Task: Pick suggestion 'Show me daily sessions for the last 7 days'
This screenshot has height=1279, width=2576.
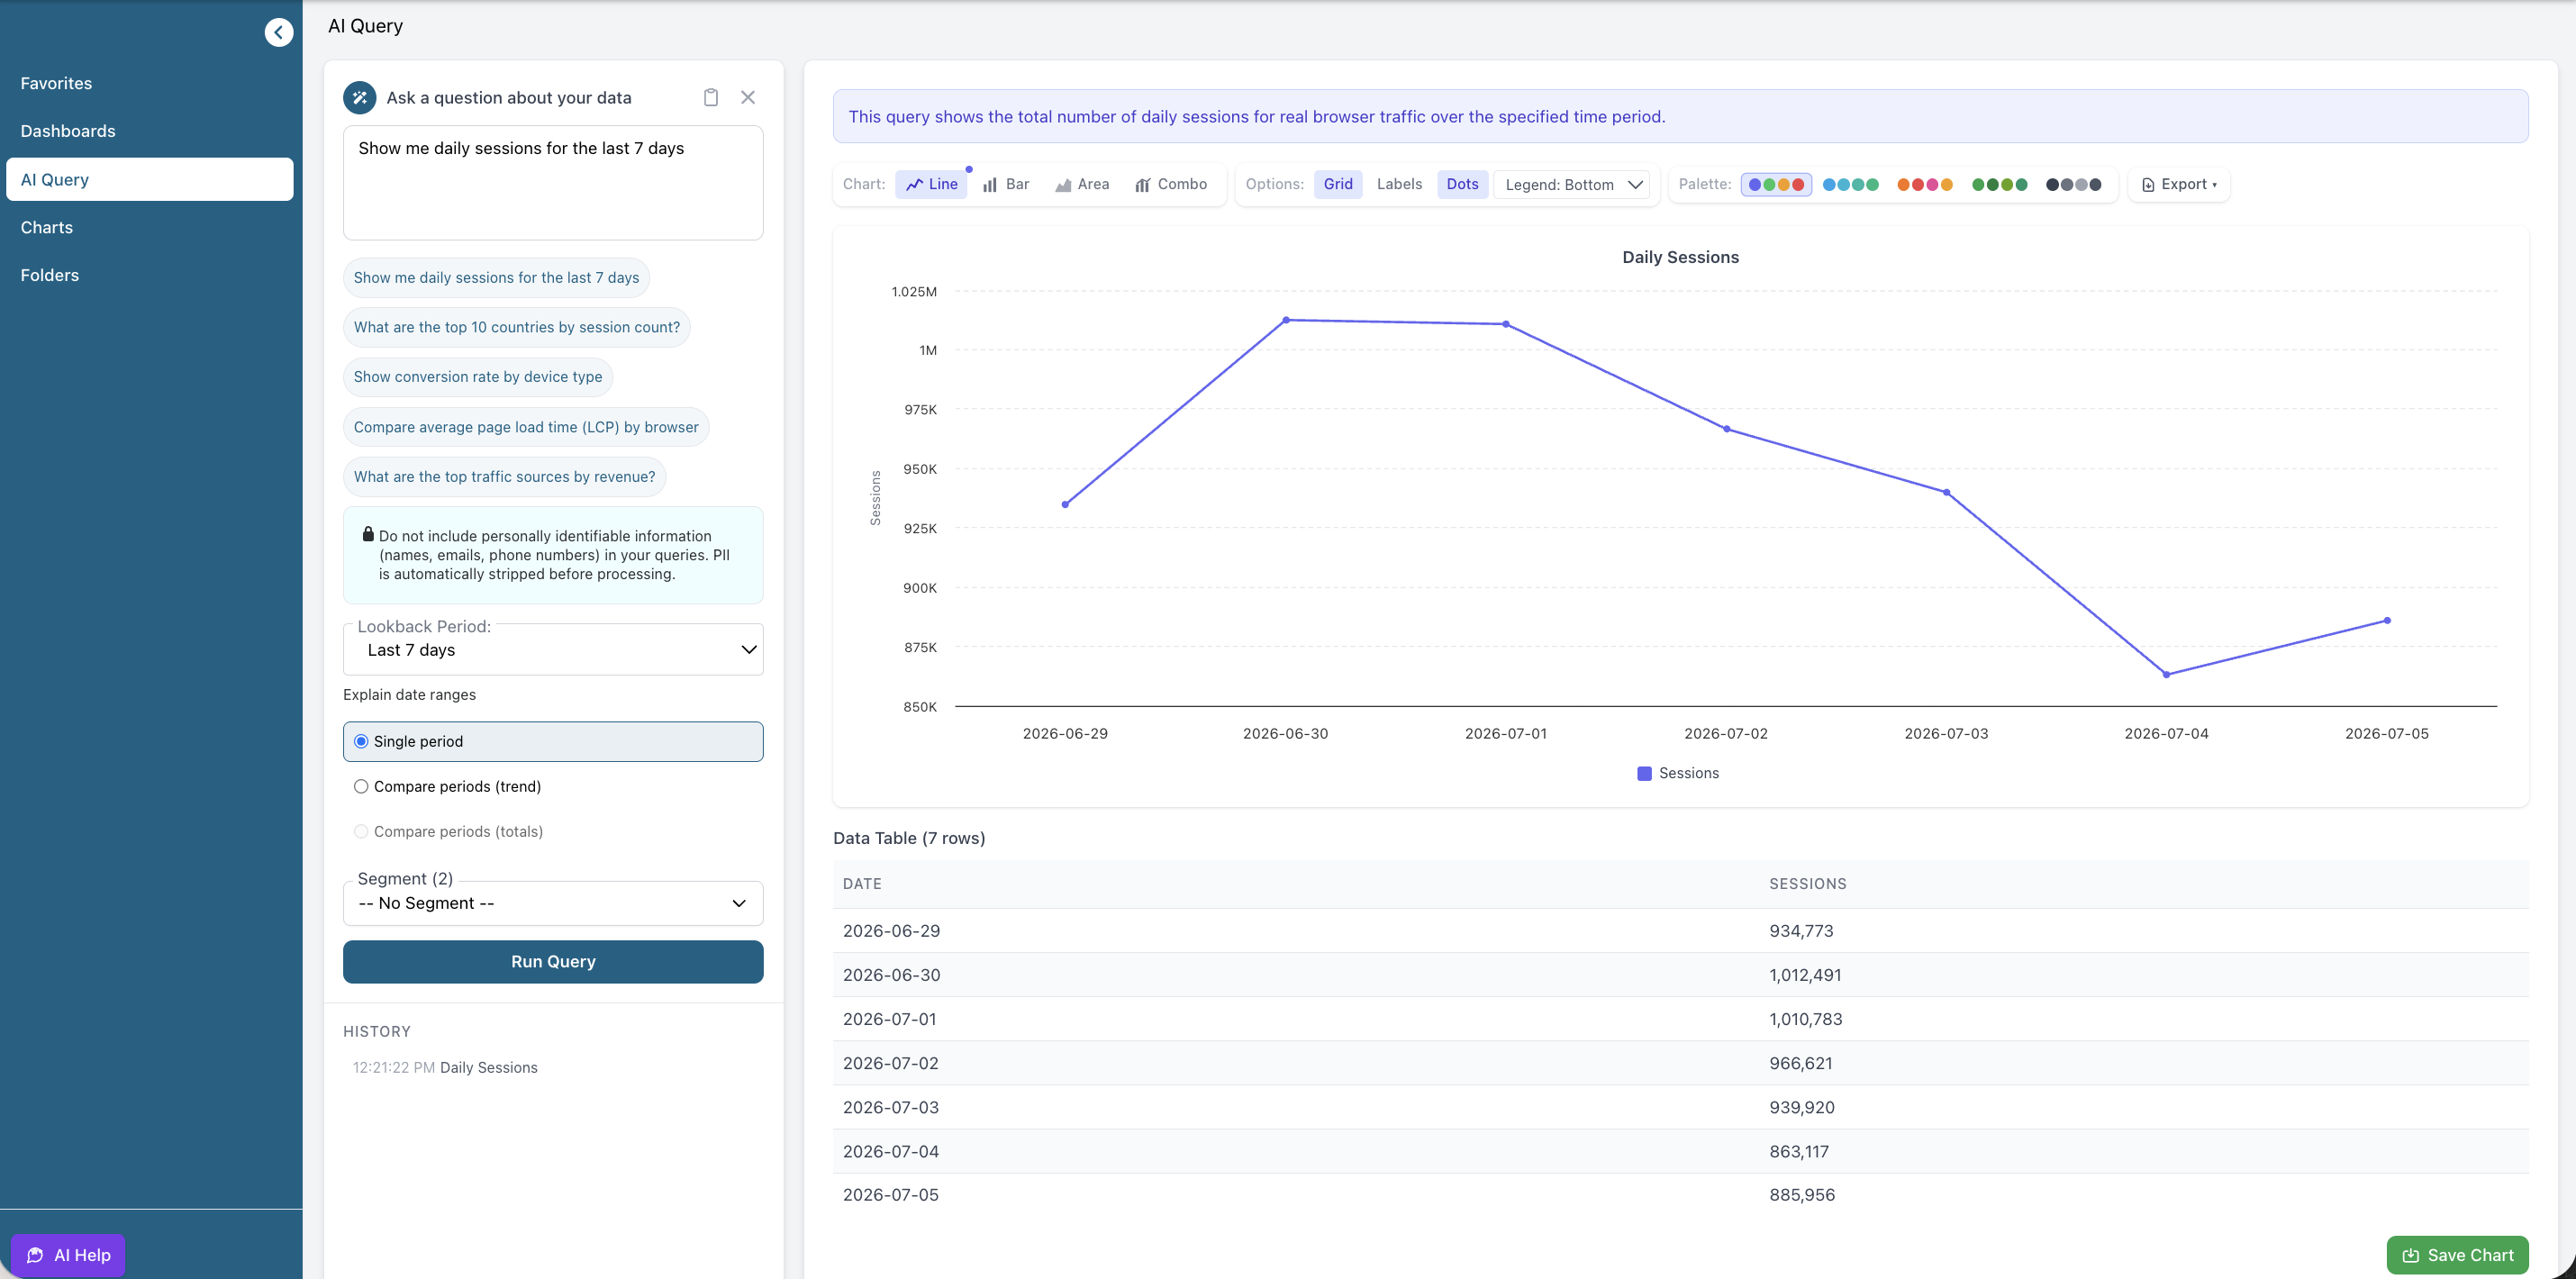Action: coord(496,278)
